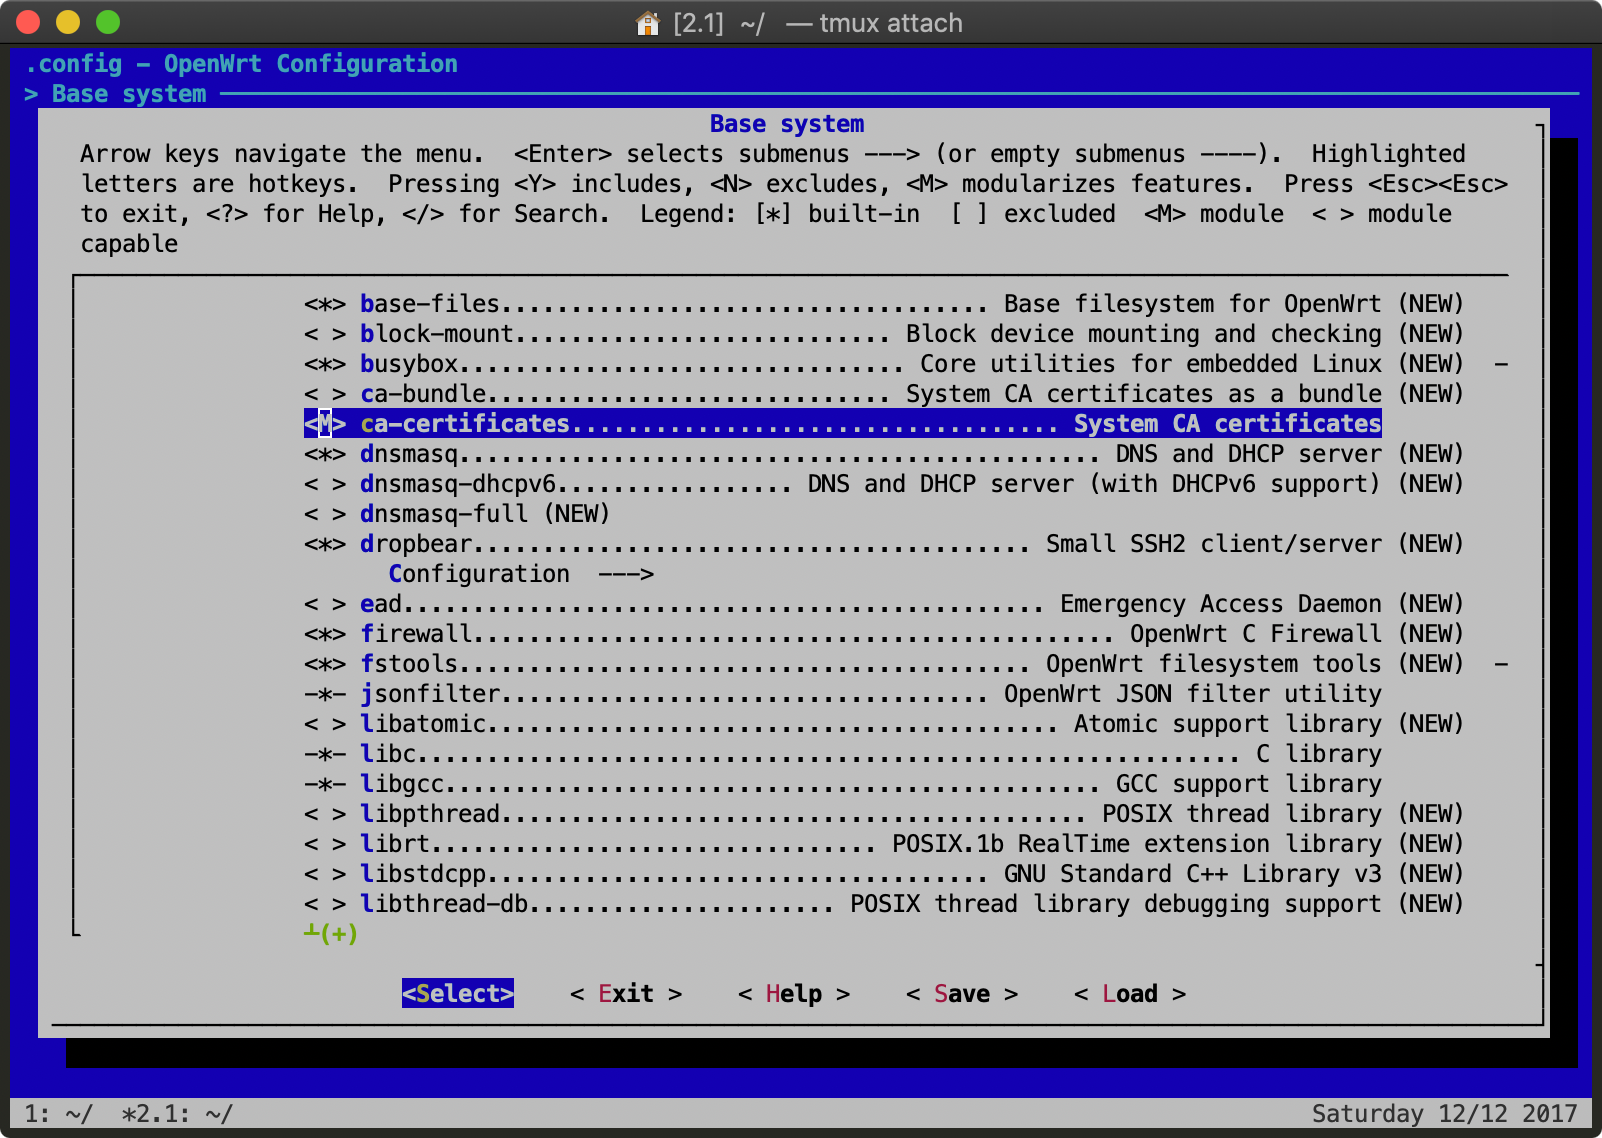Activate the Select button
1602x1138 pixels.
458,993
